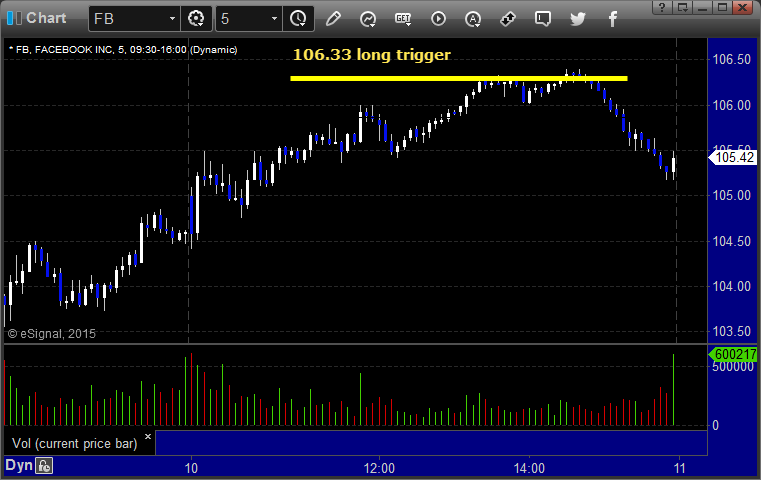
Task: Open the time template clock icon
Action: coord(298,19)
